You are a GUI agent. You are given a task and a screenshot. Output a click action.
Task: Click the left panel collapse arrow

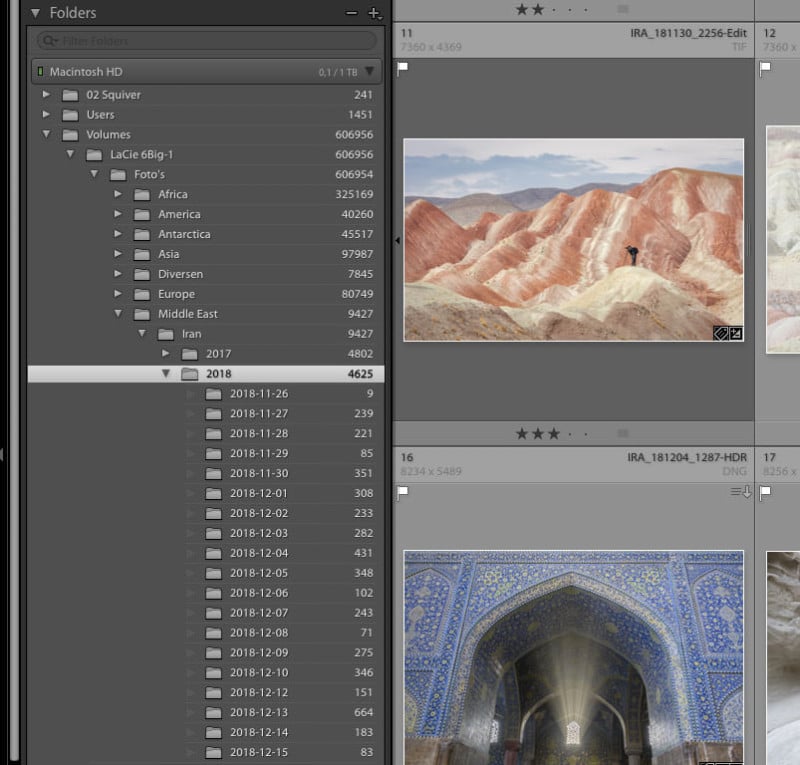point(398,241)
